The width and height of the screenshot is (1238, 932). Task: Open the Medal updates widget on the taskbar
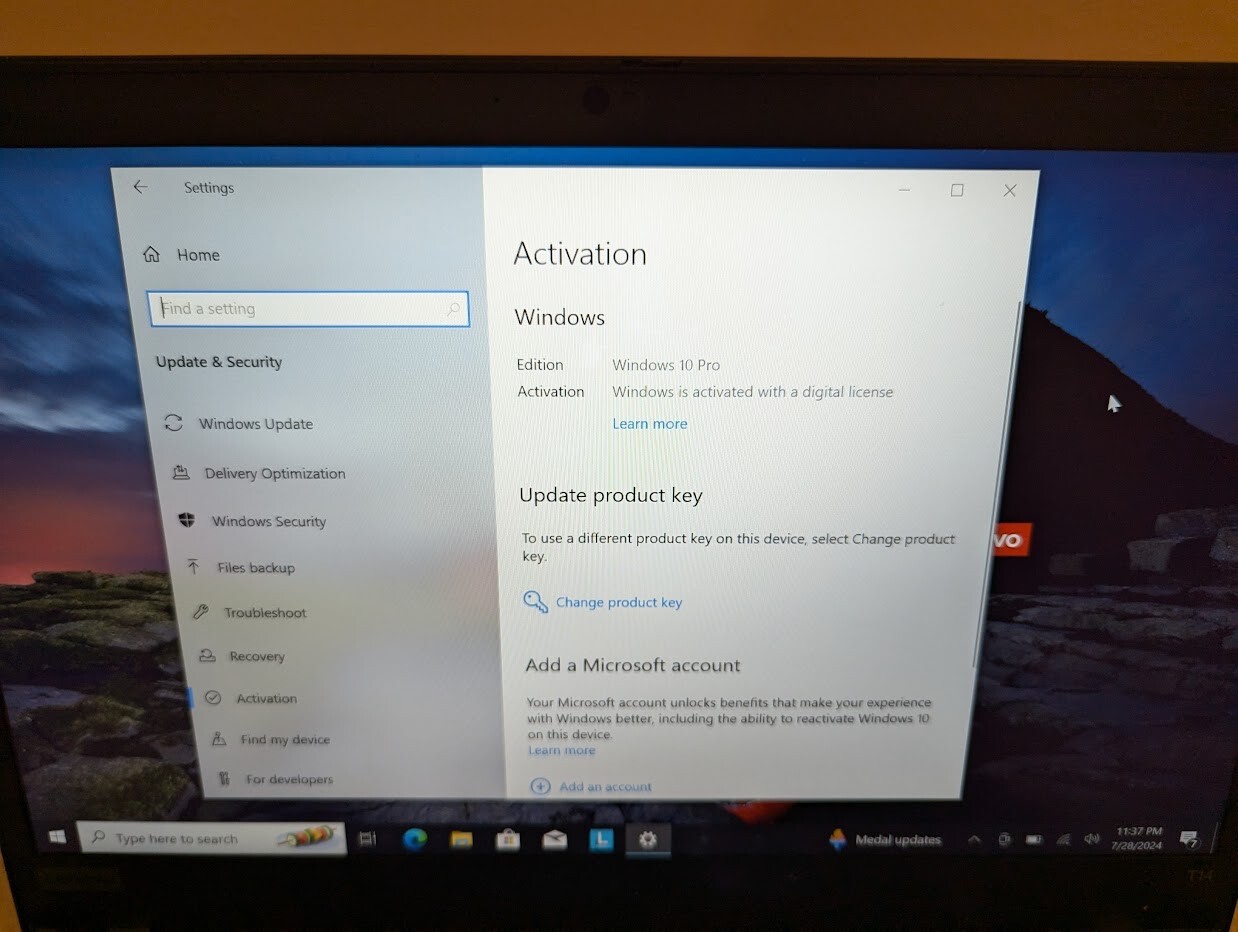885,839
